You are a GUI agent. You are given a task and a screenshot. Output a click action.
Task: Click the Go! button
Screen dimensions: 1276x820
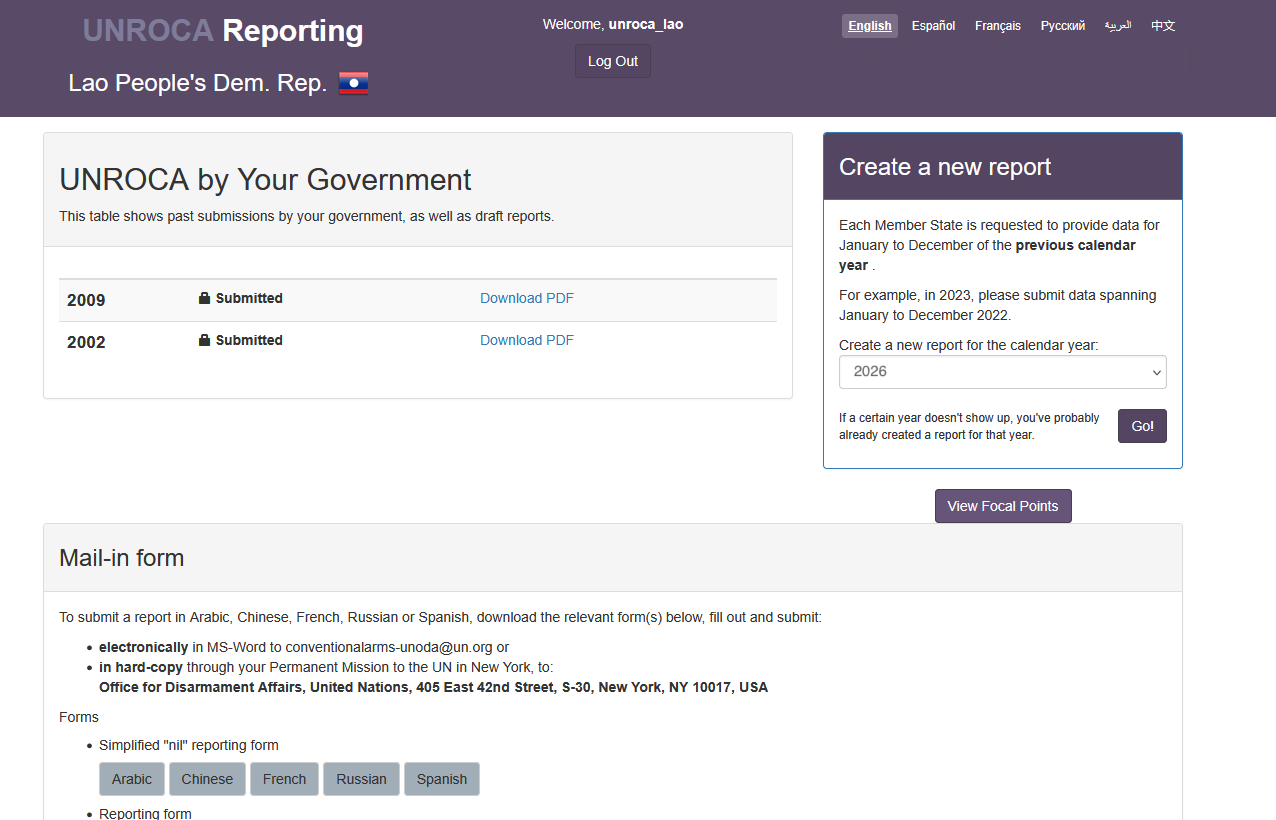pos(1142,426)
